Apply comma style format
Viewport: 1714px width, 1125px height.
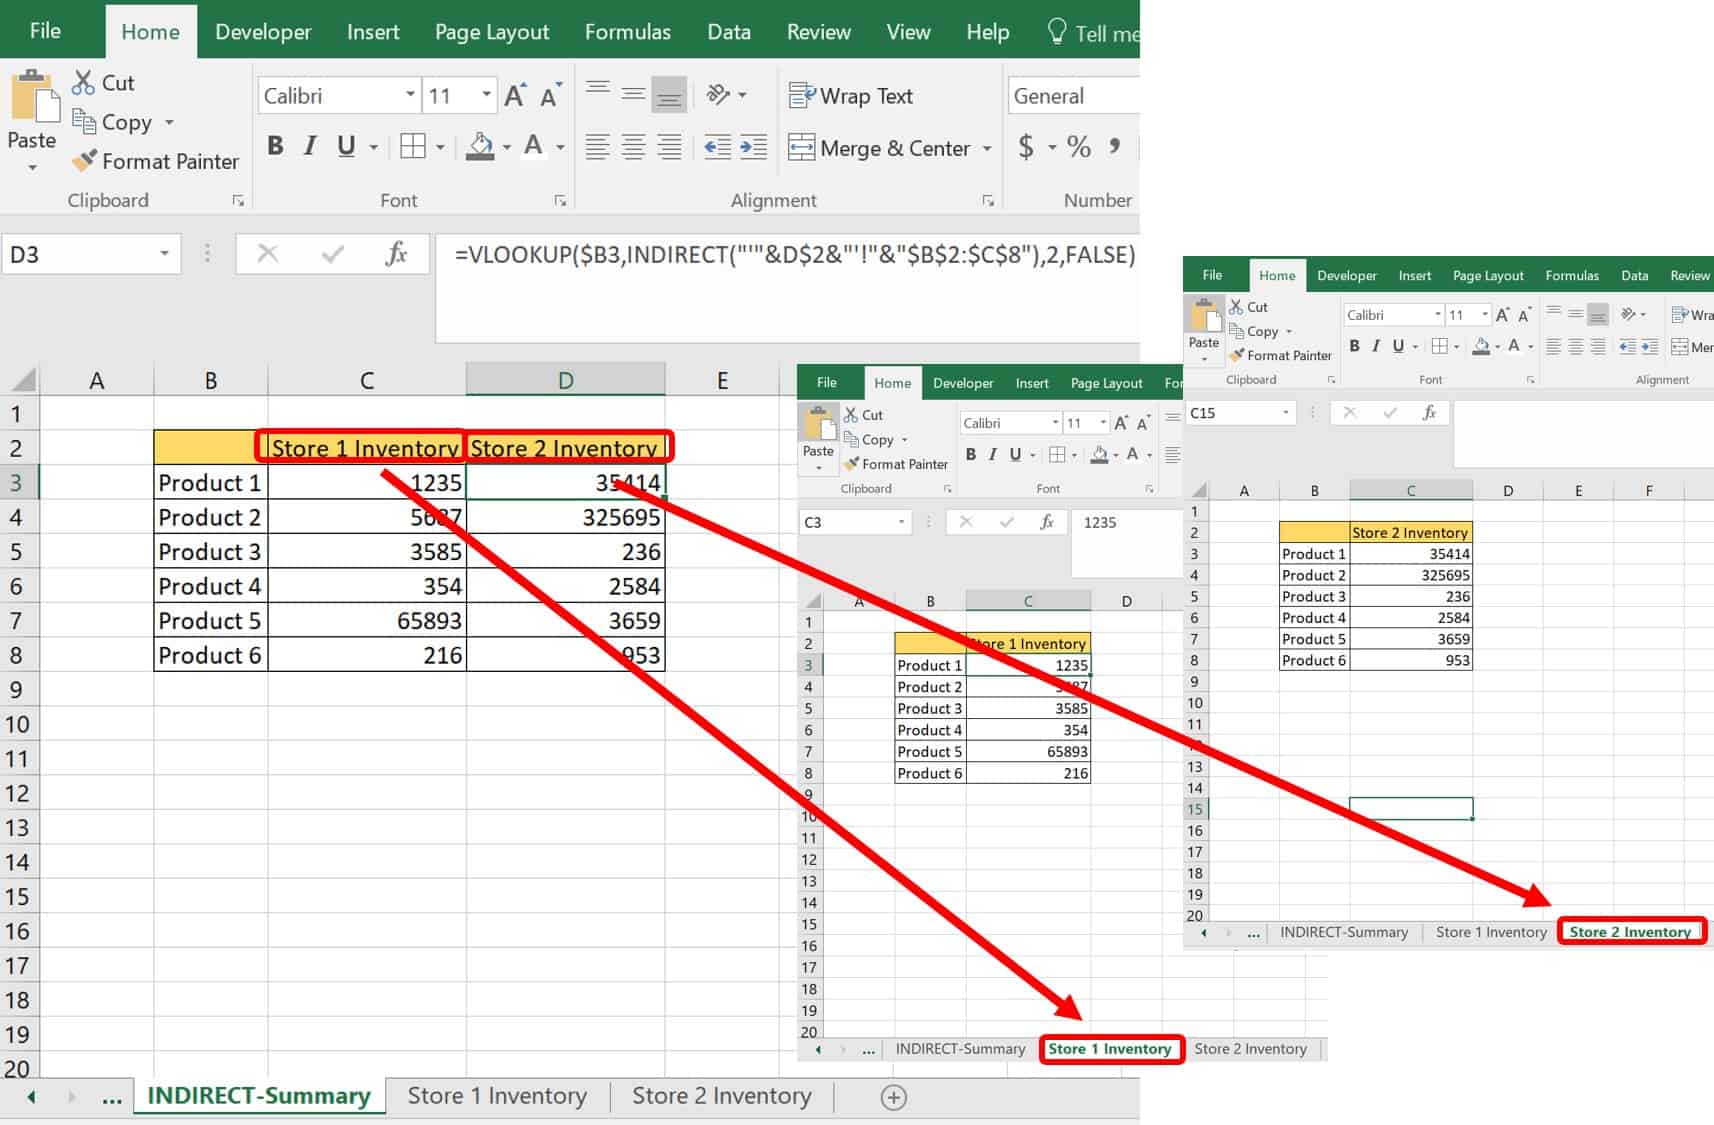tap(1114, 147)
